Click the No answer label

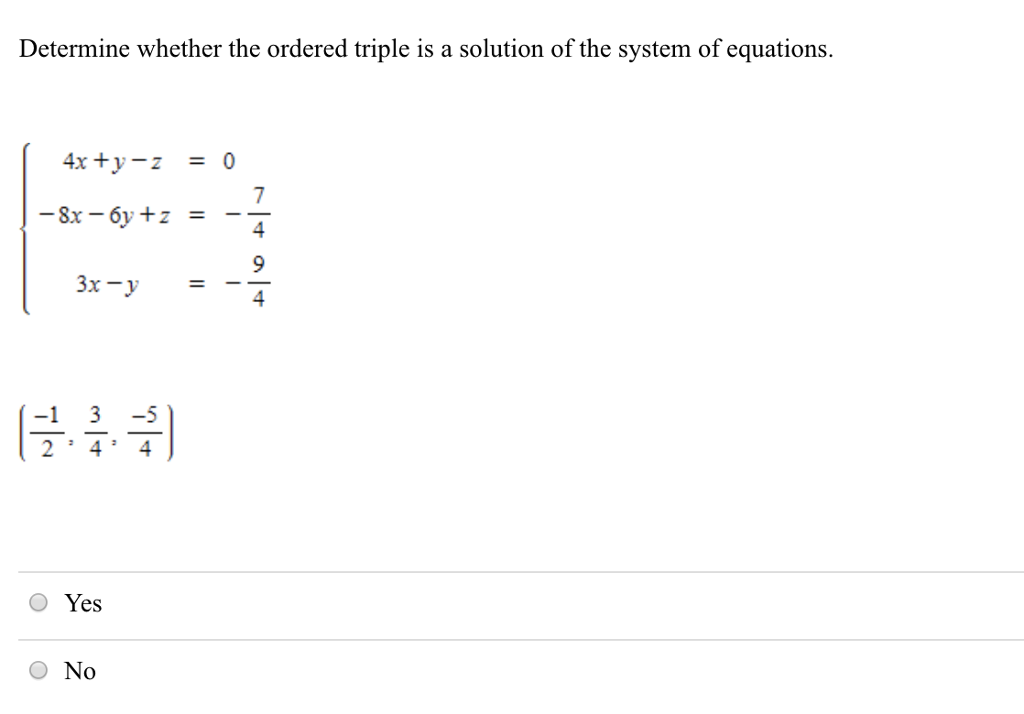(x=80, y=671)
